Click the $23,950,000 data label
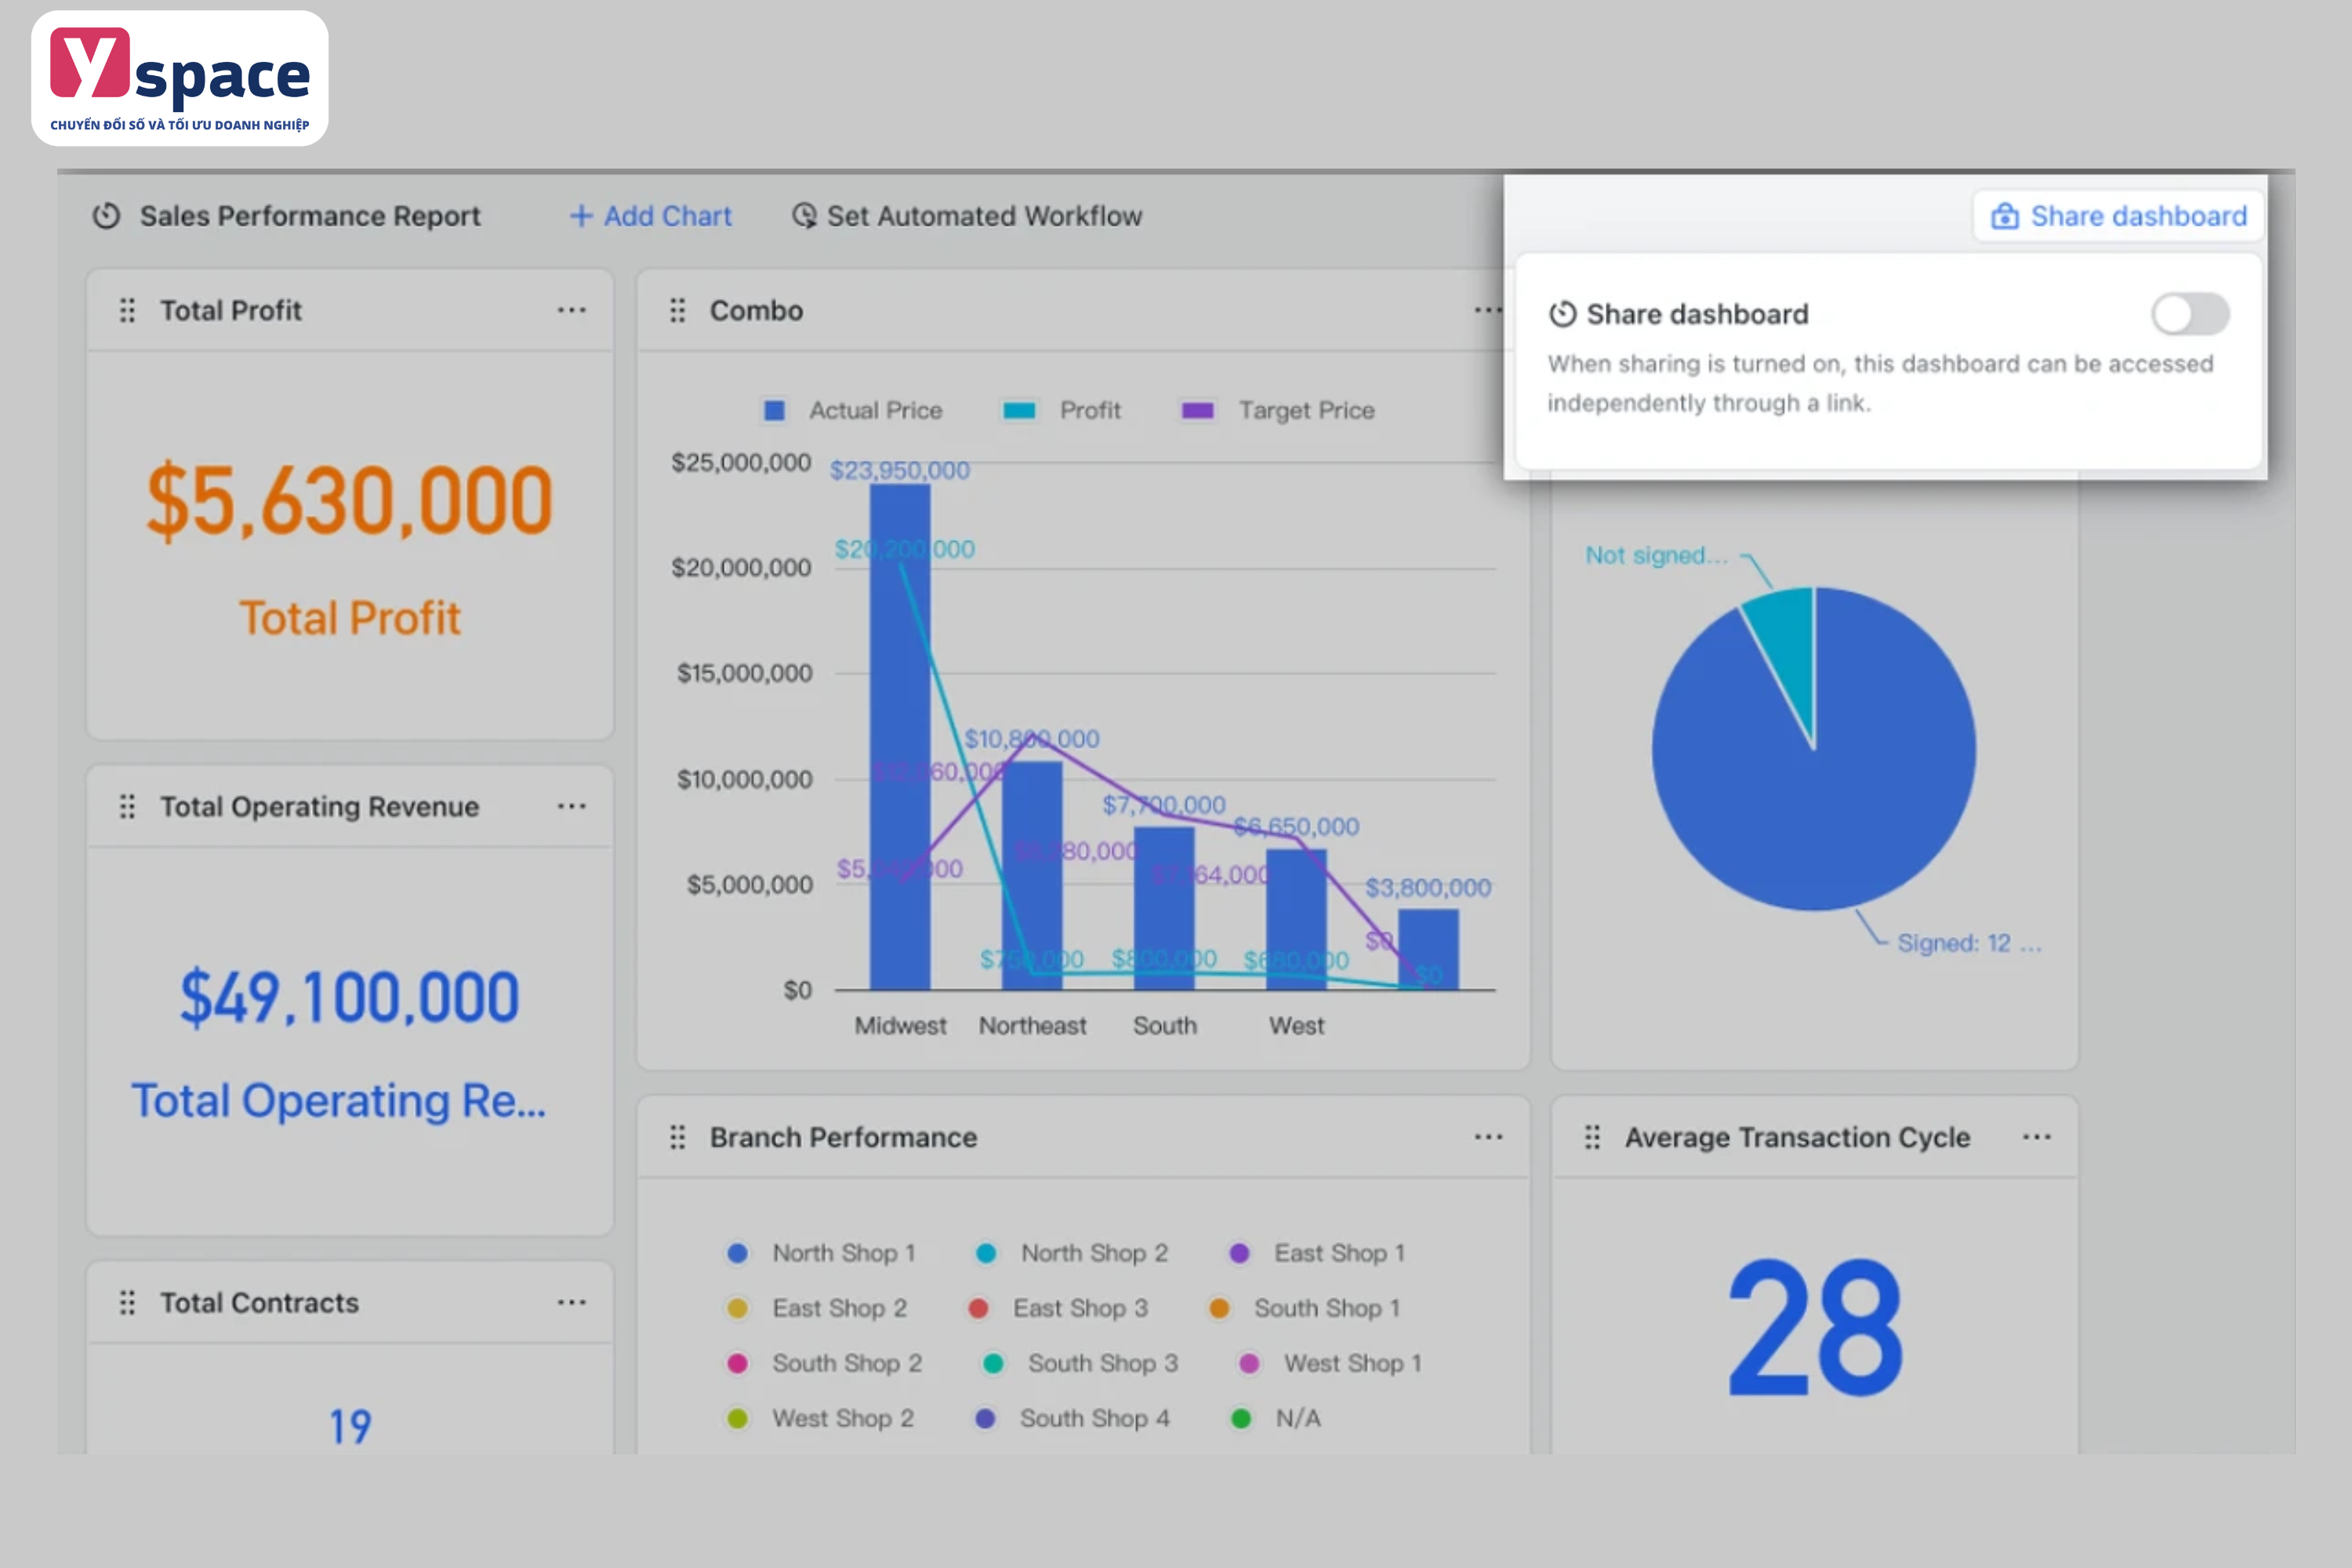This screenshot has height=1568, width=2352. pos(900,470)
